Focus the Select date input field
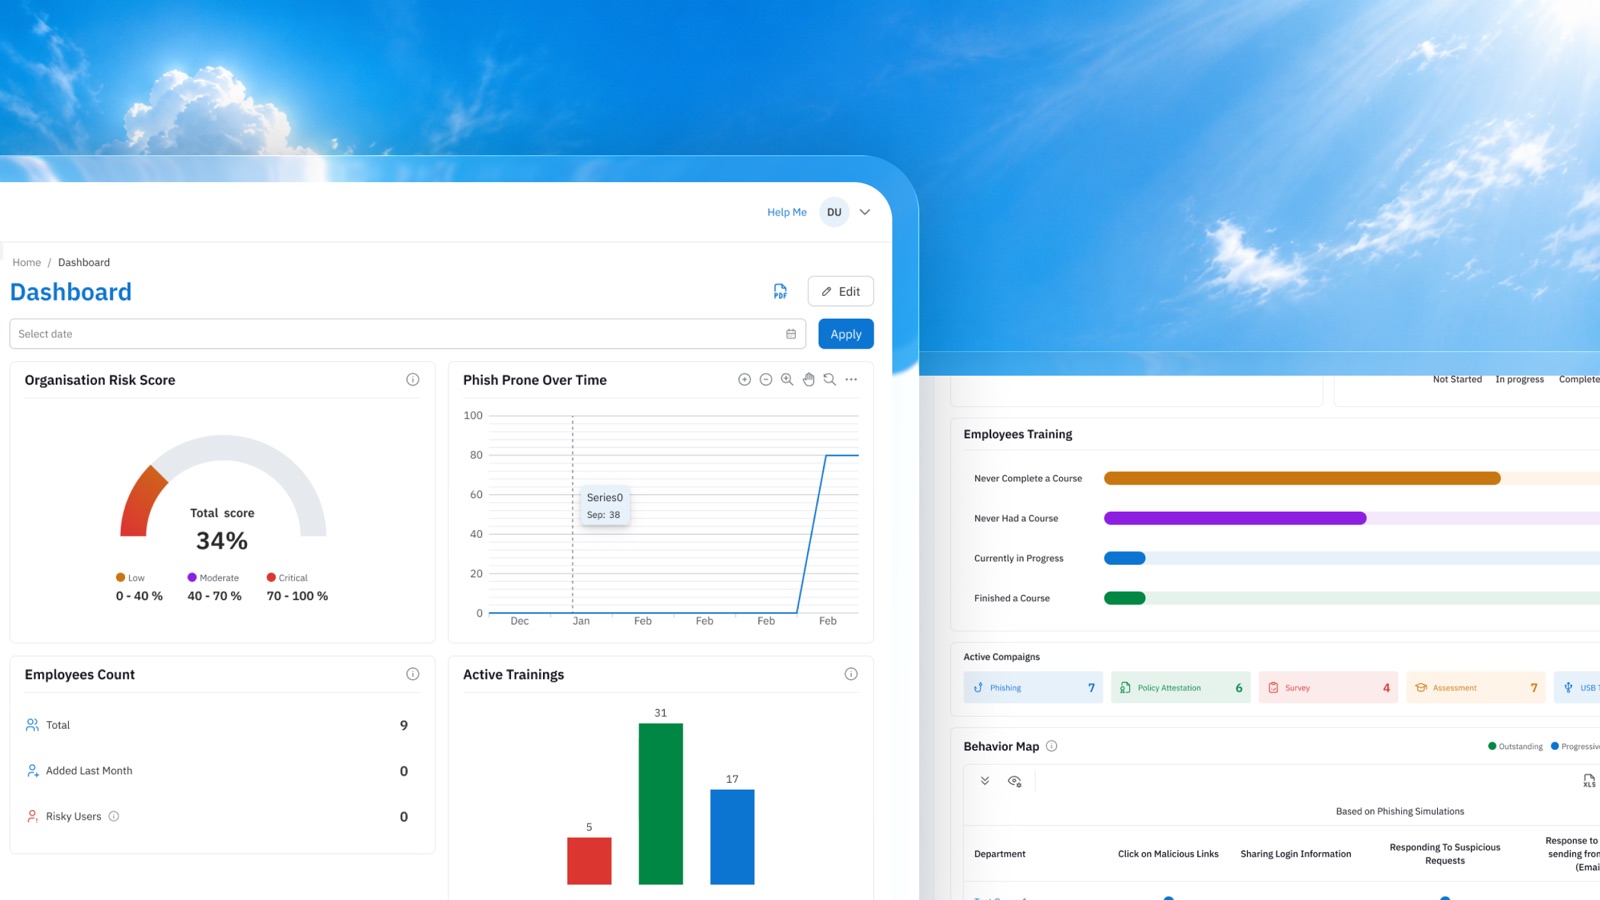This screenshot has height=900, width=1600. (x=407, y=334)
